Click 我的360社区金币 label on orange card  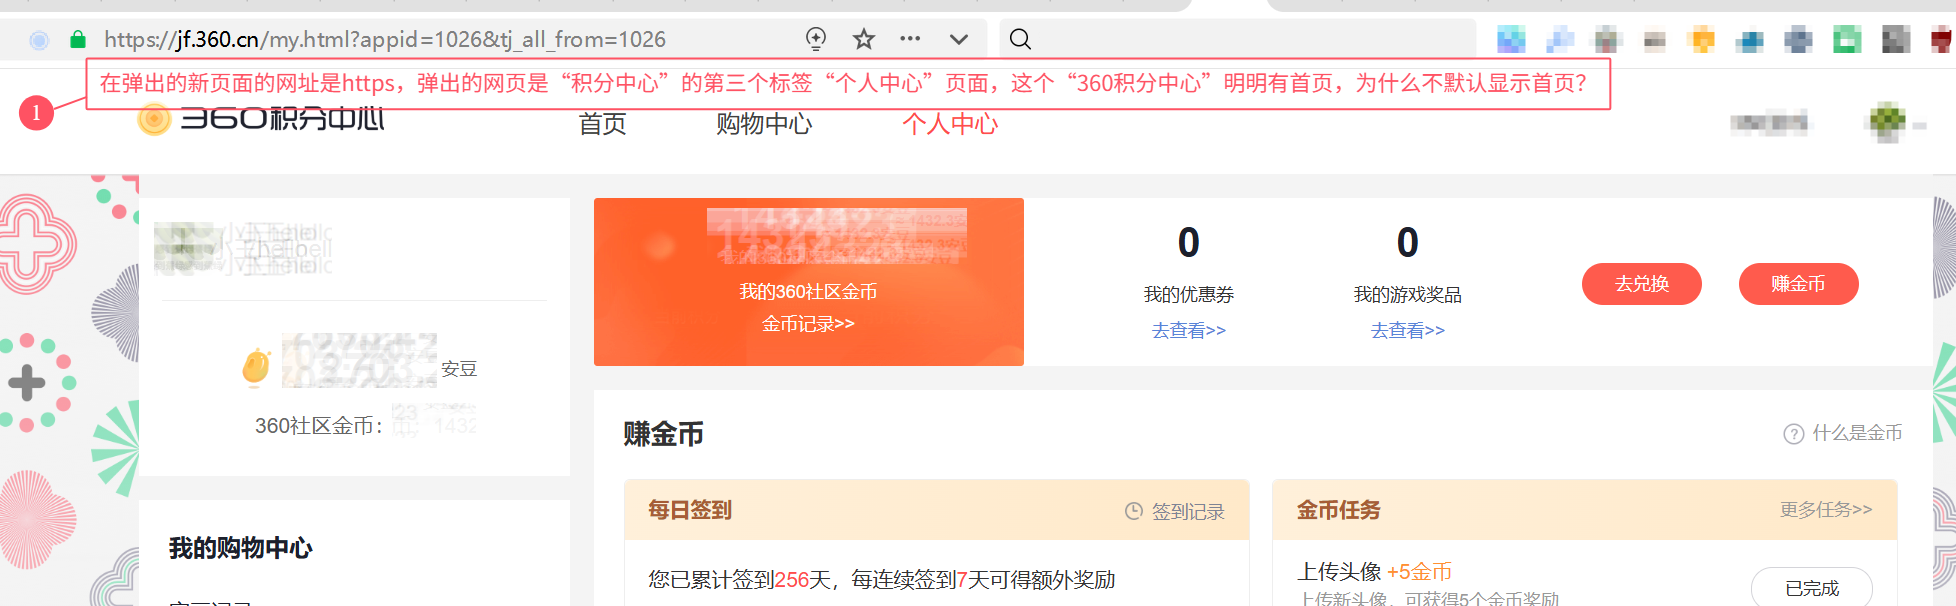808,292
